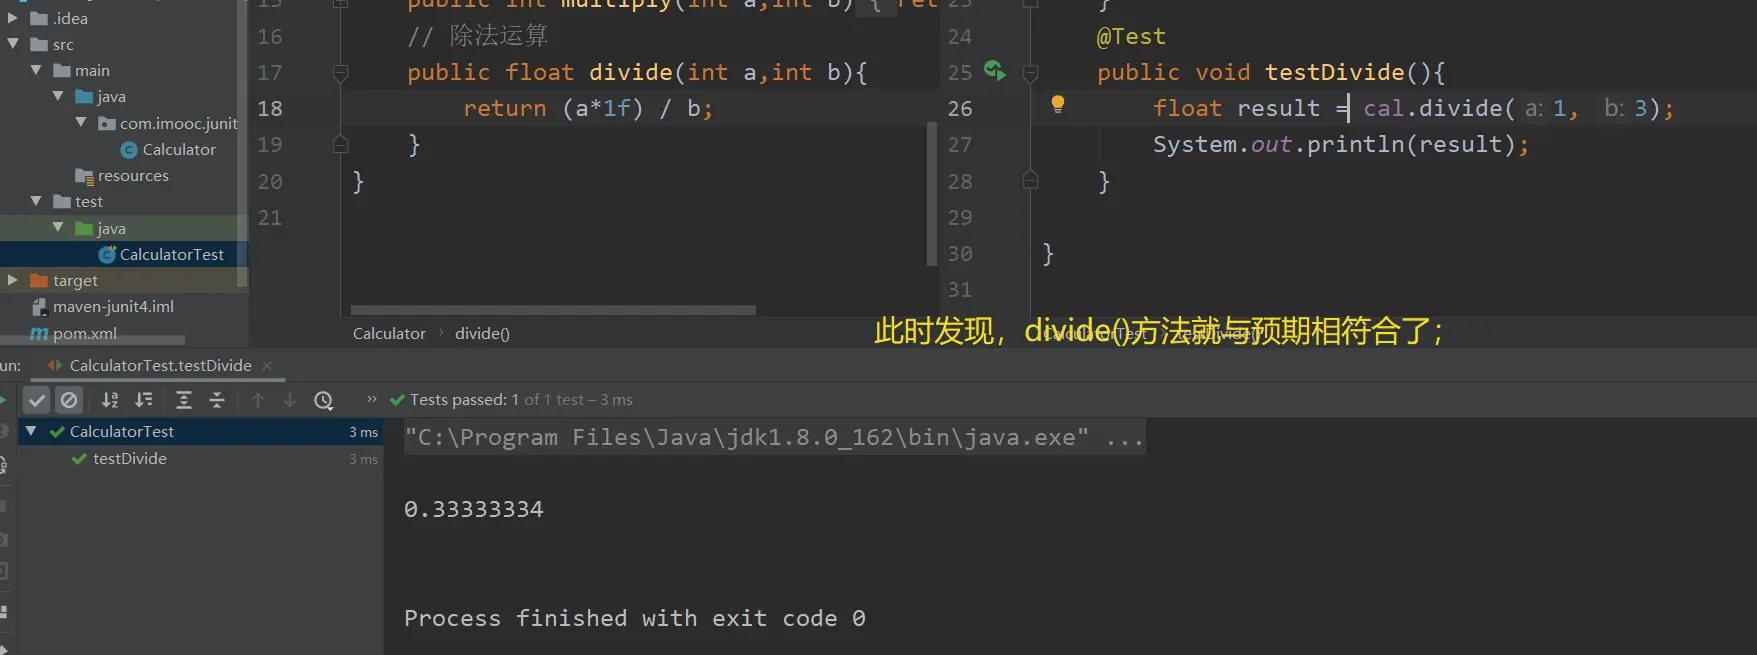Collapse the test folder
This screenshot has height=655, width=1757.
(x=36, y=201)
